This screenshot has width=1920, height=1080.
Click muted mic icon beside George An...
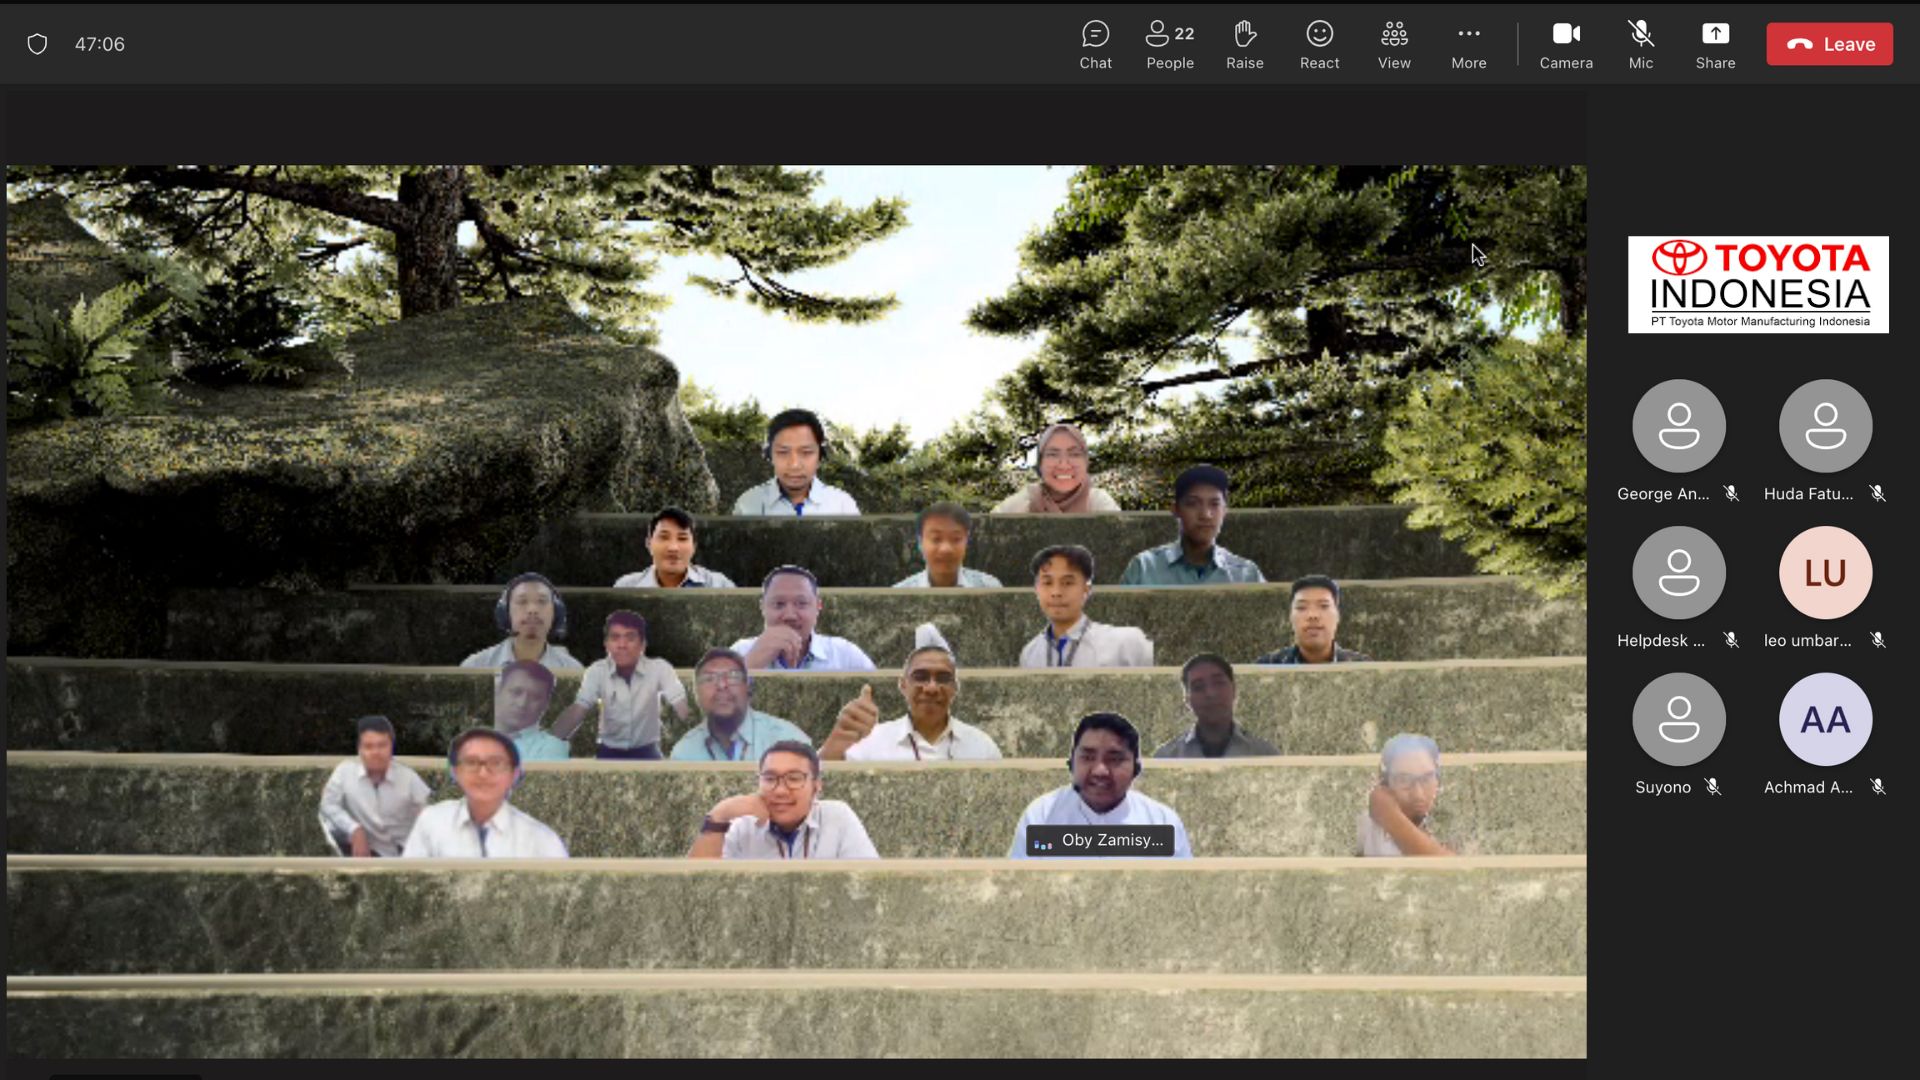tap(1731, 494)
